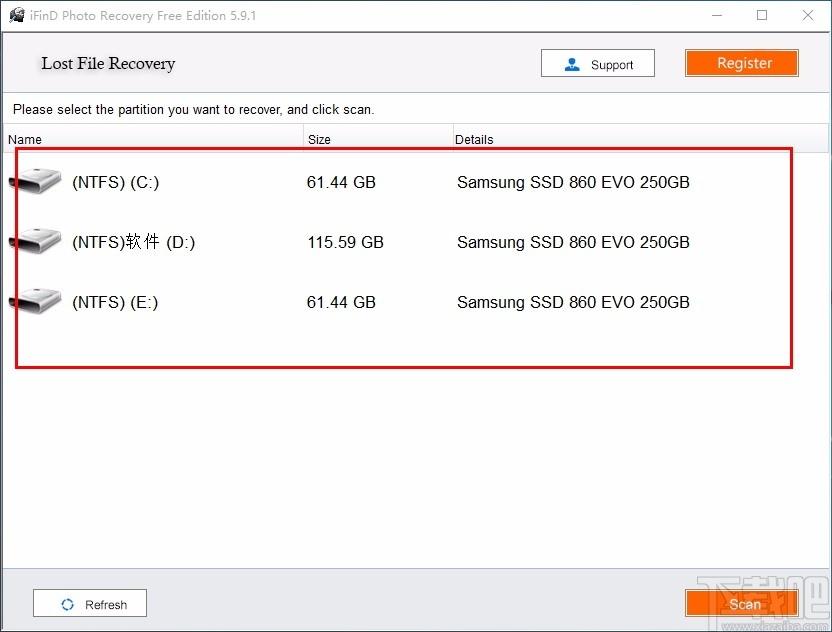Click the iFinD app icon in title bar
Image resolution: width=832 pixels, height=632 pixels.
[17, 15]
